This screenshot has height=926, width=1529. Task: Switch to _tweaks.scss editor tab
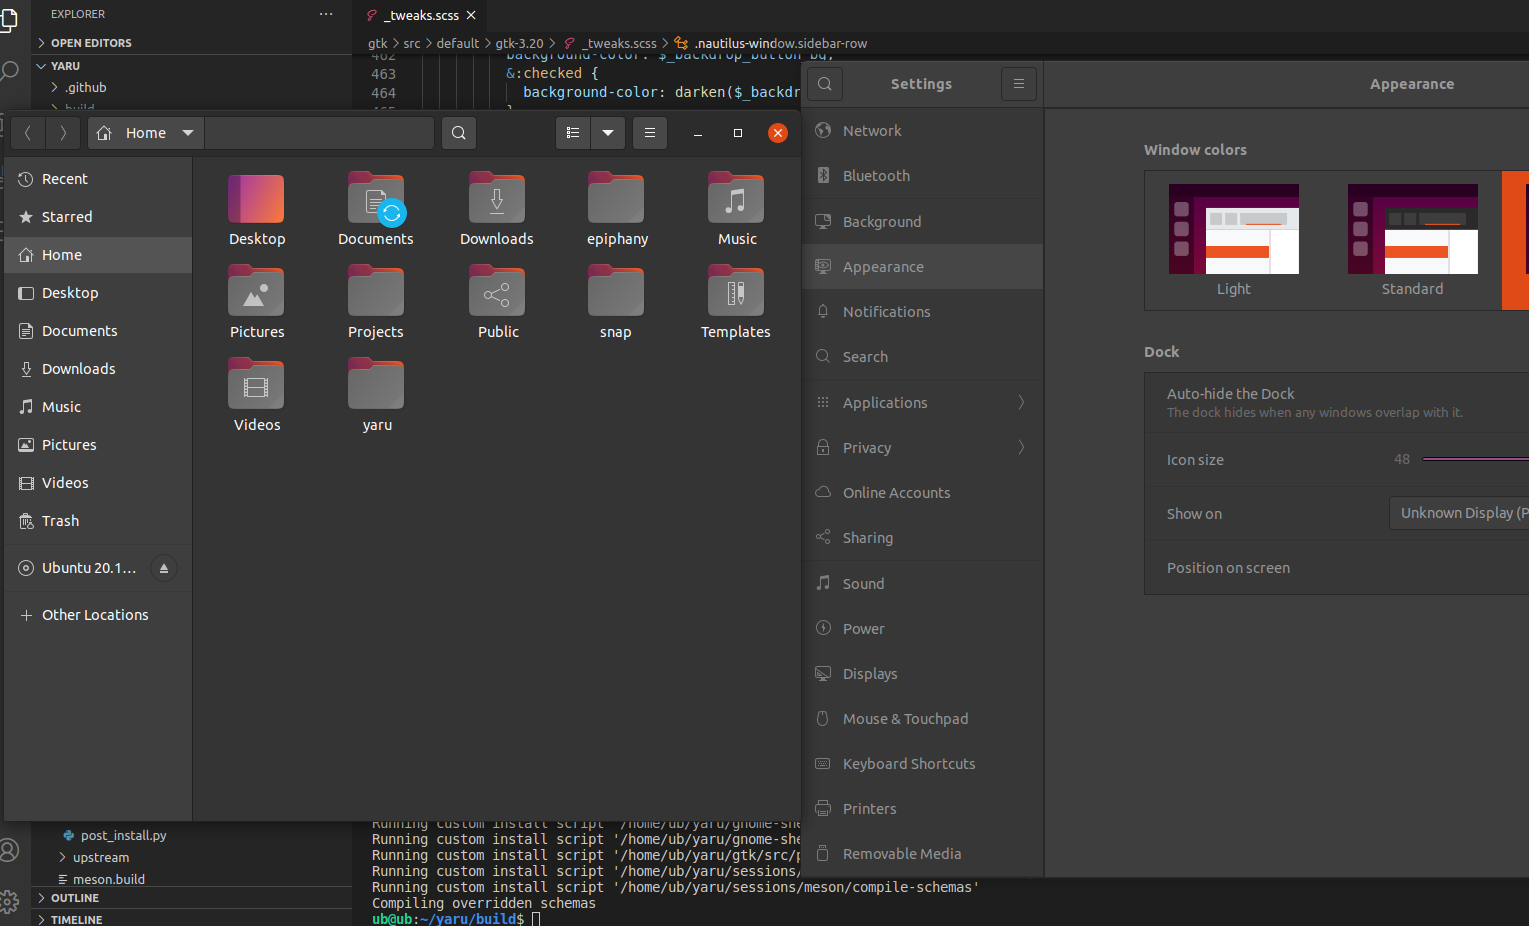pos(420,15)
